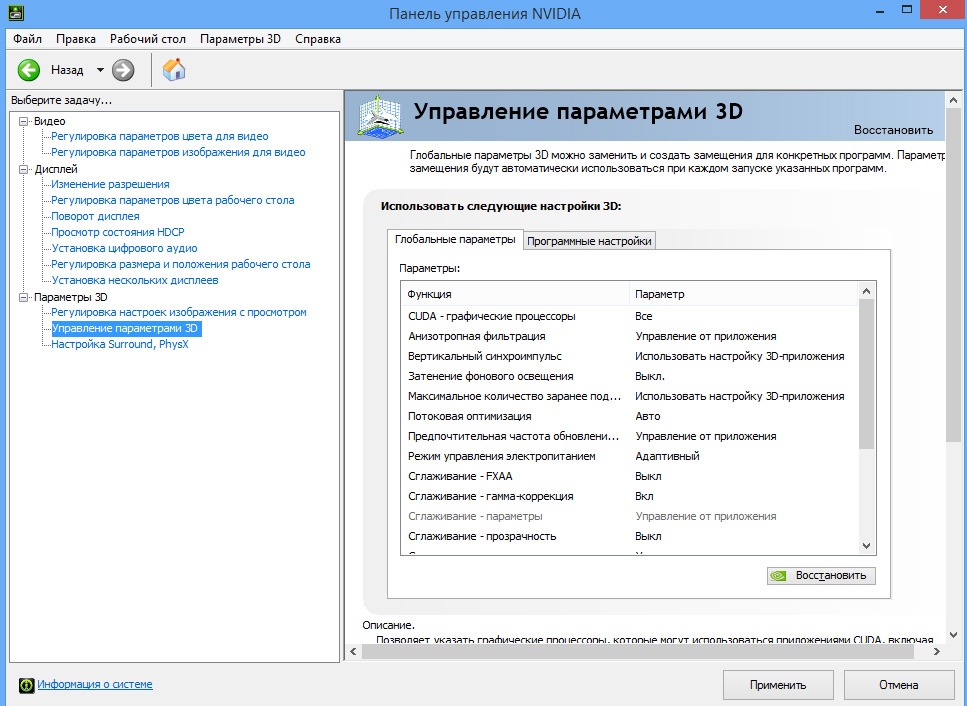This screenshot has height=706, width=967.
Task: Select the Вертикальный синхроимпульс row
Action: click(x=629, y=356)
